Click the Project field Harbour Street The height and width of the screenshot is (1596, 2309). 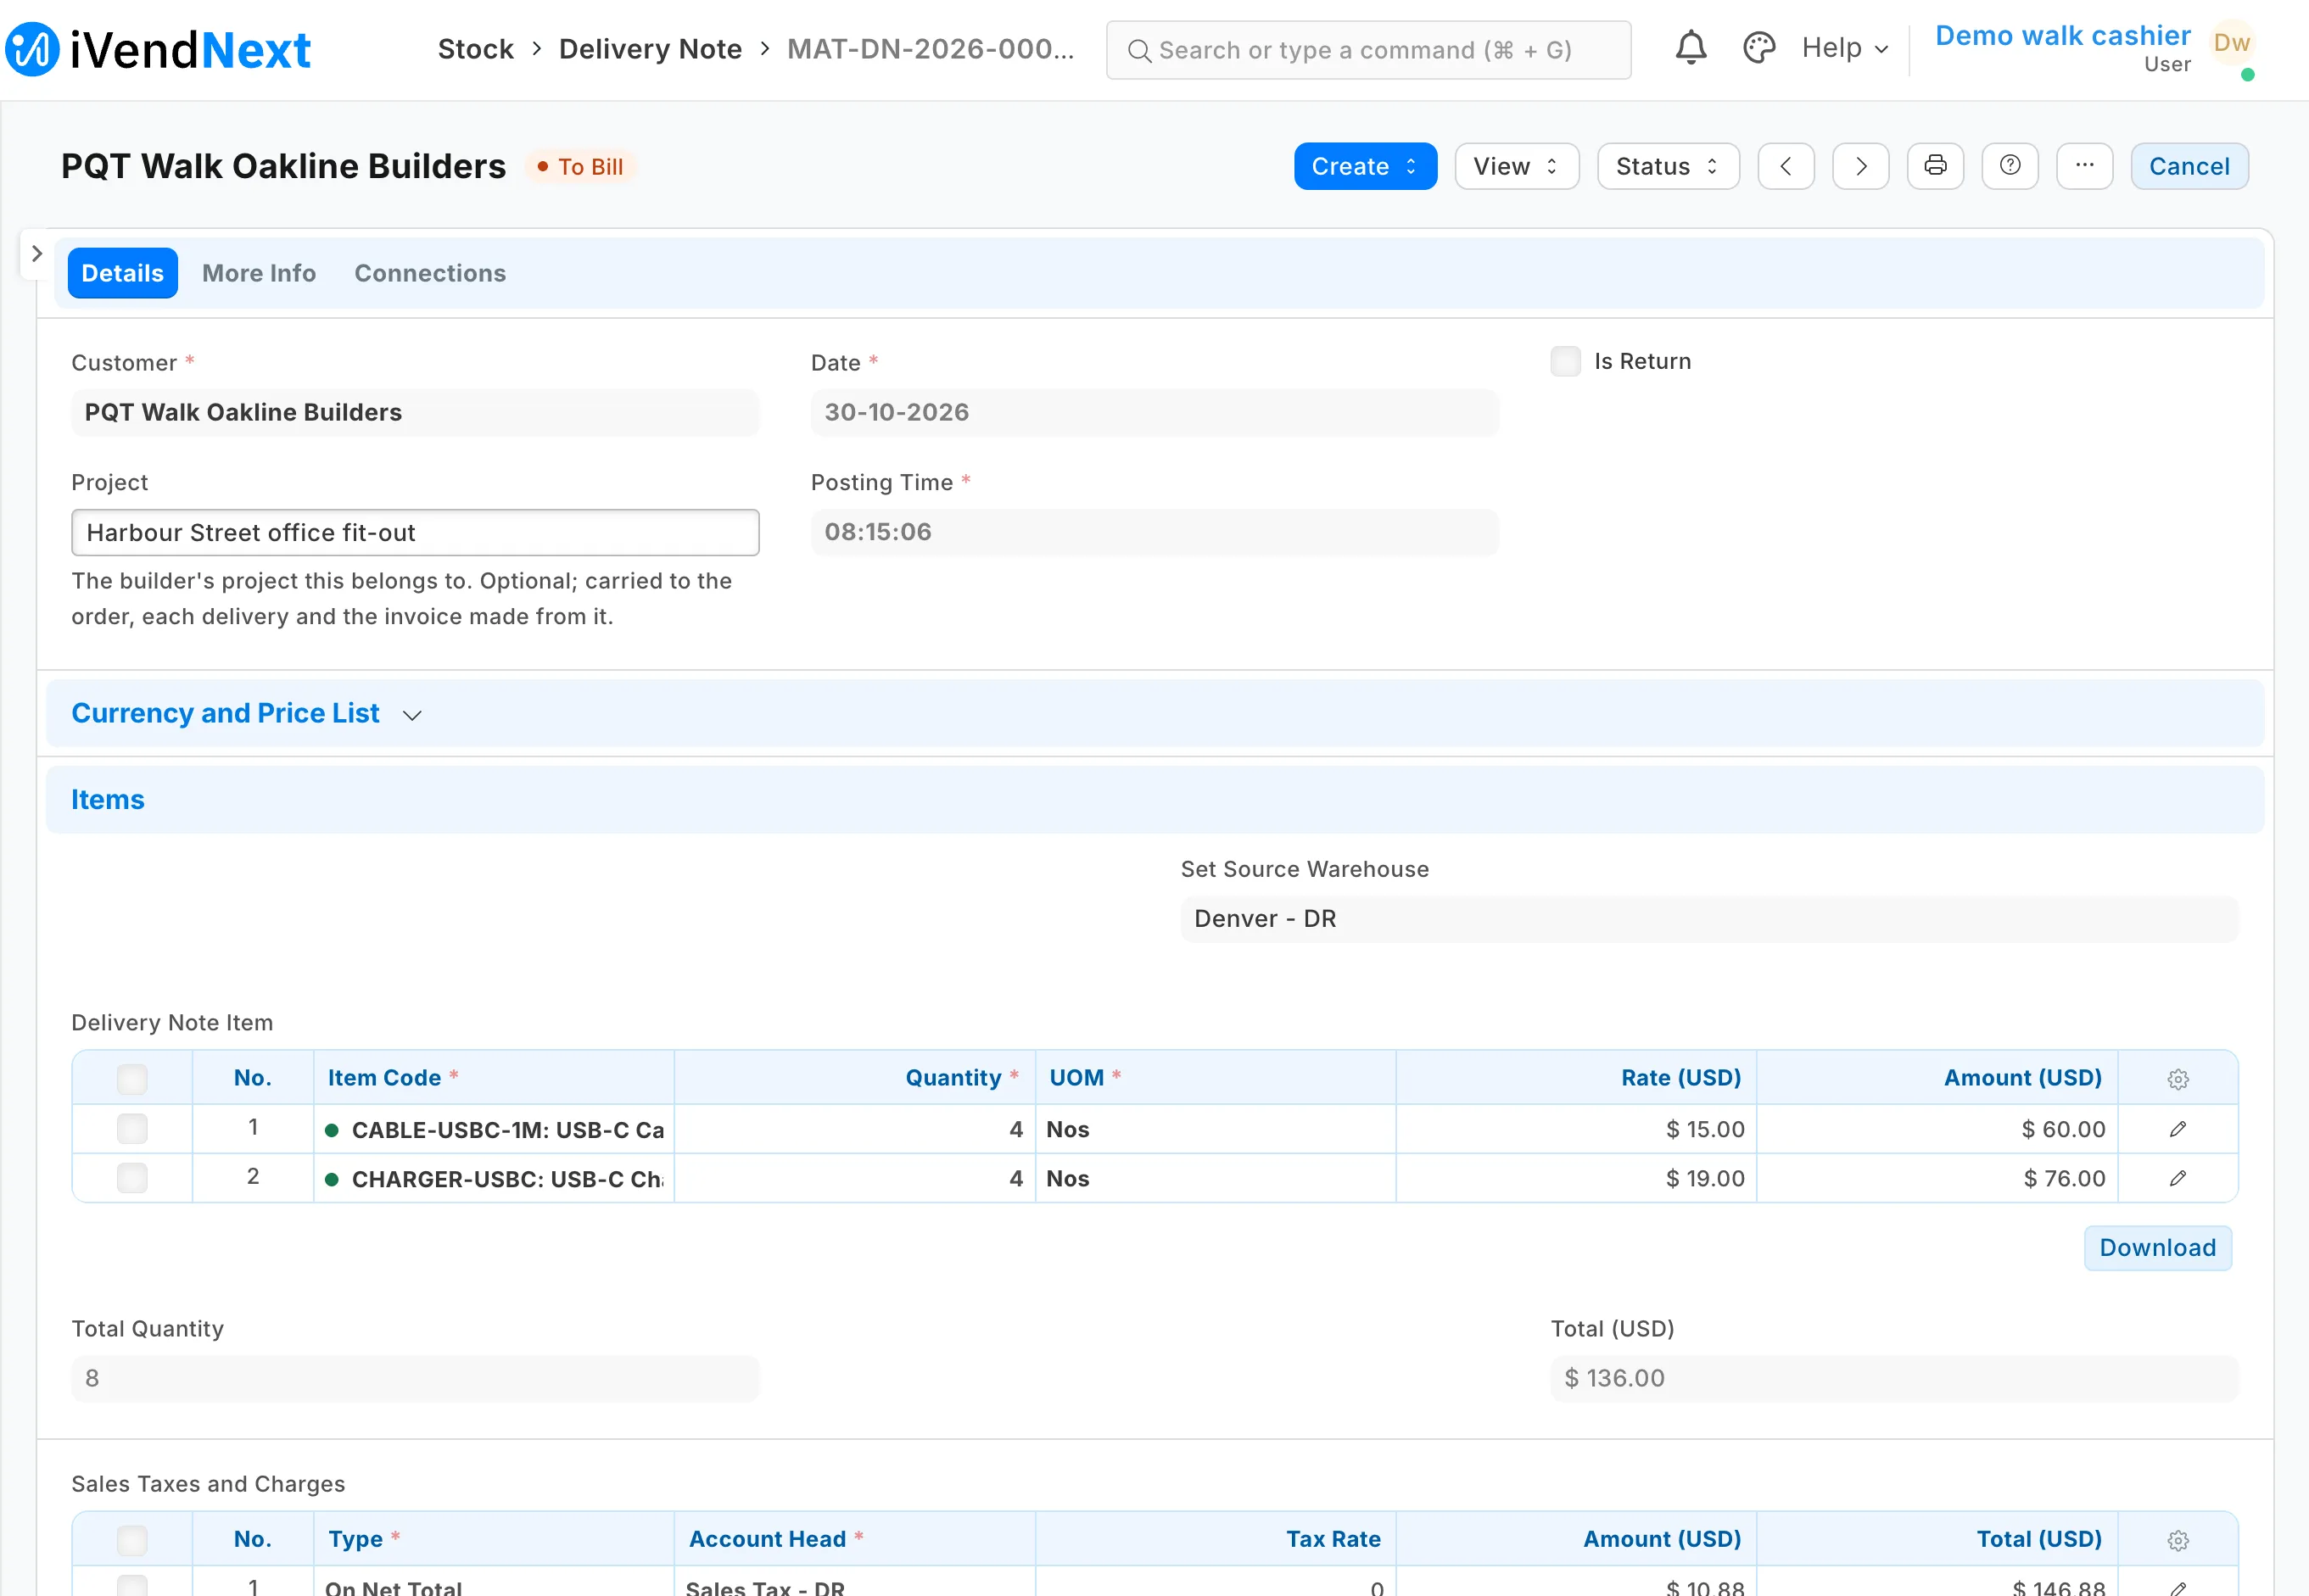click(415, 533)
